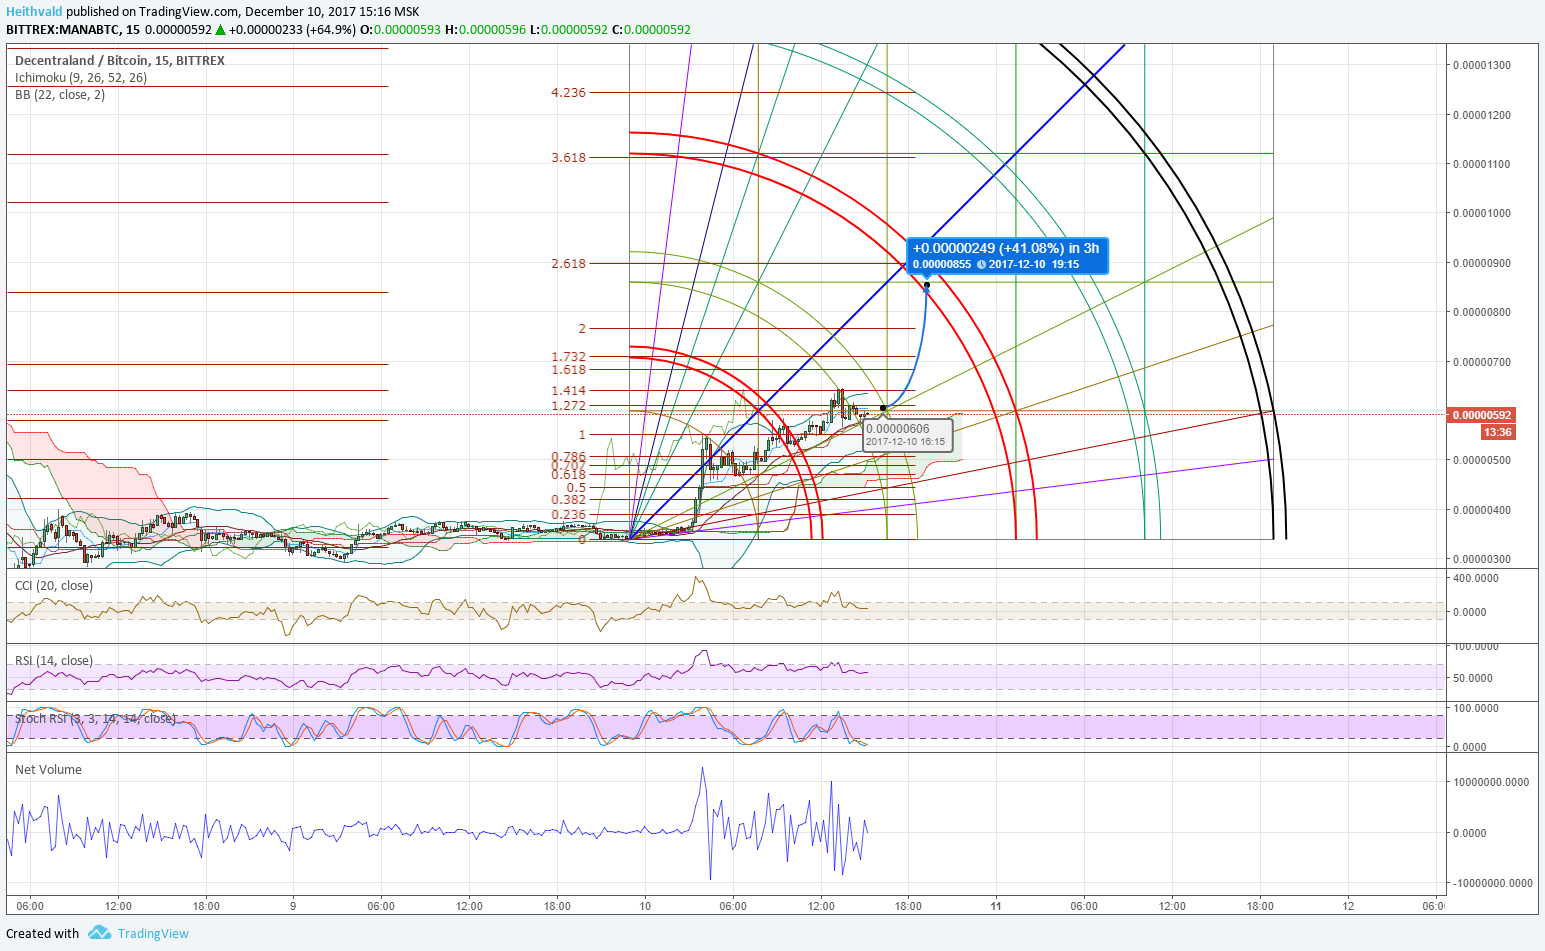Click the open value O:0.00000593
The width and height of the screenshot is (1545, 951).
coord(401,29)
